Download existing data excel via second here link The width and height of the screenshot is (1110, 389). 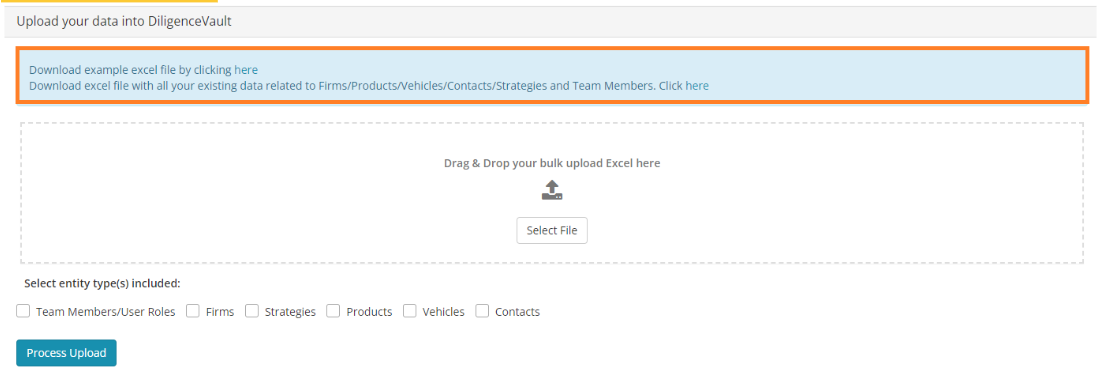click(x=697, y=86)
